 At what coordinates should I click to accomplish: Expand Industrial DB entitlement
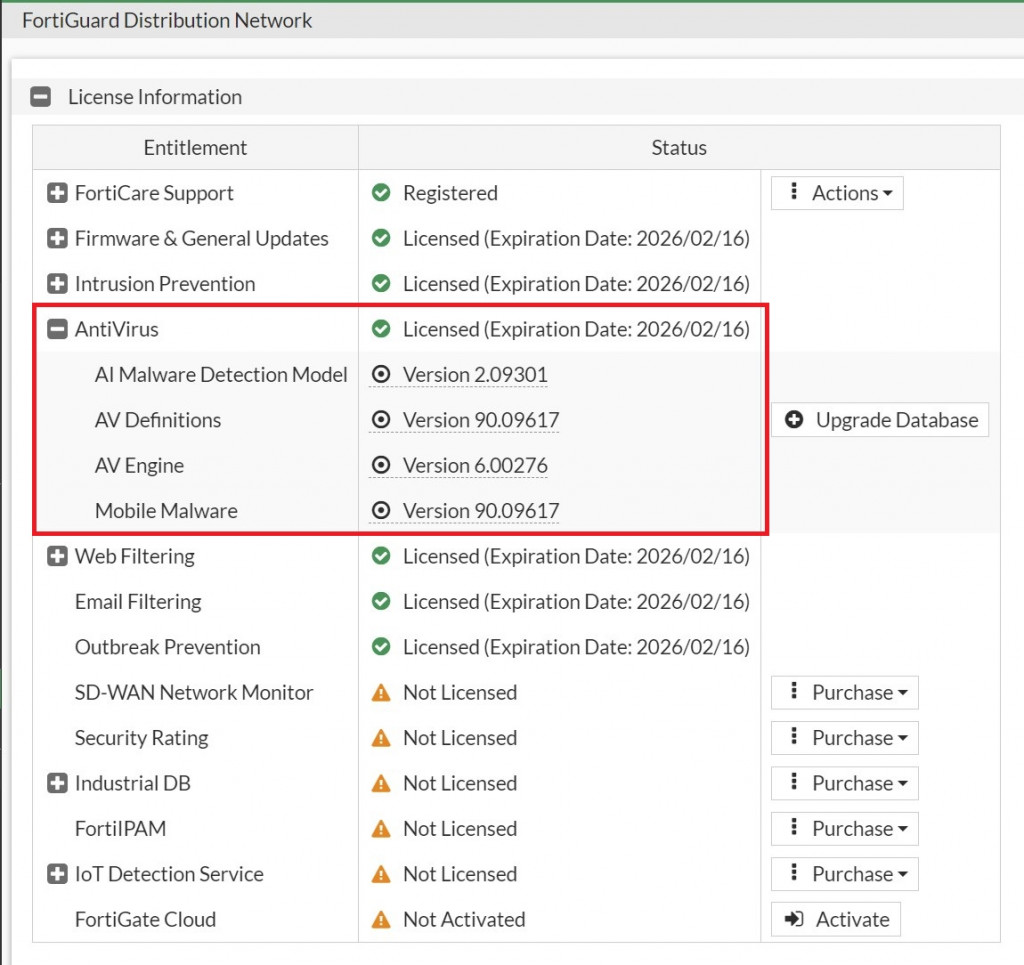57,783
